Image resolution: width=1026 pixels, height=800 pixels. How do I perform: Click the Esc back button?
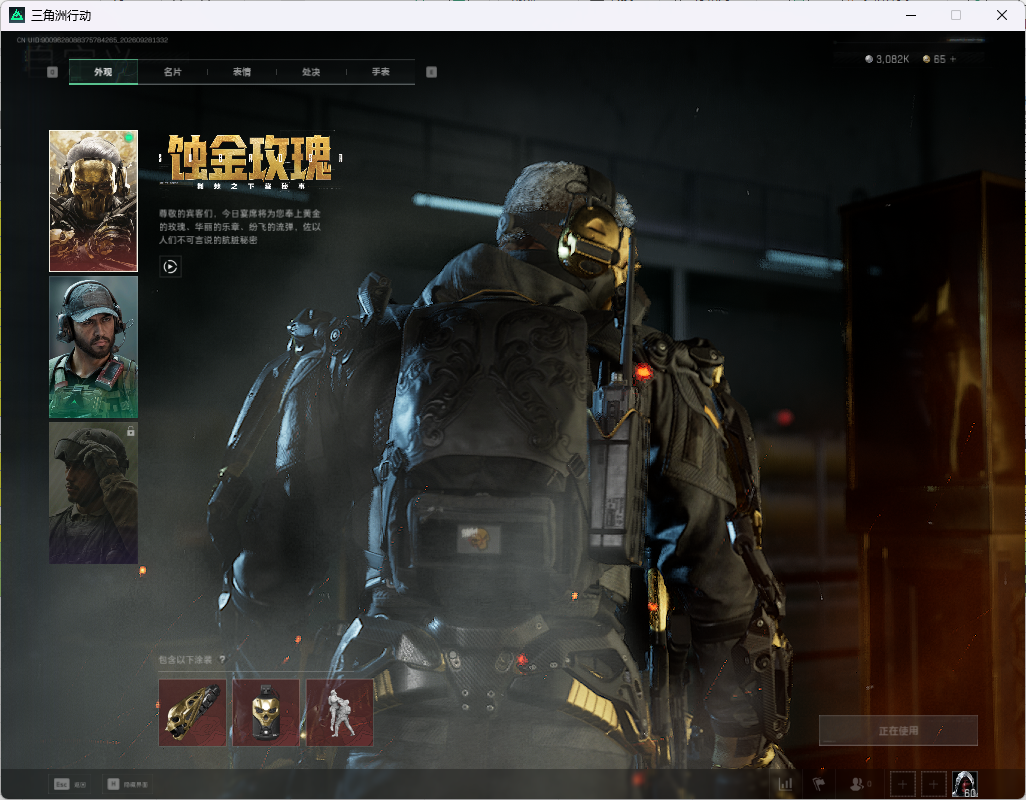click(x=70, y=784)
